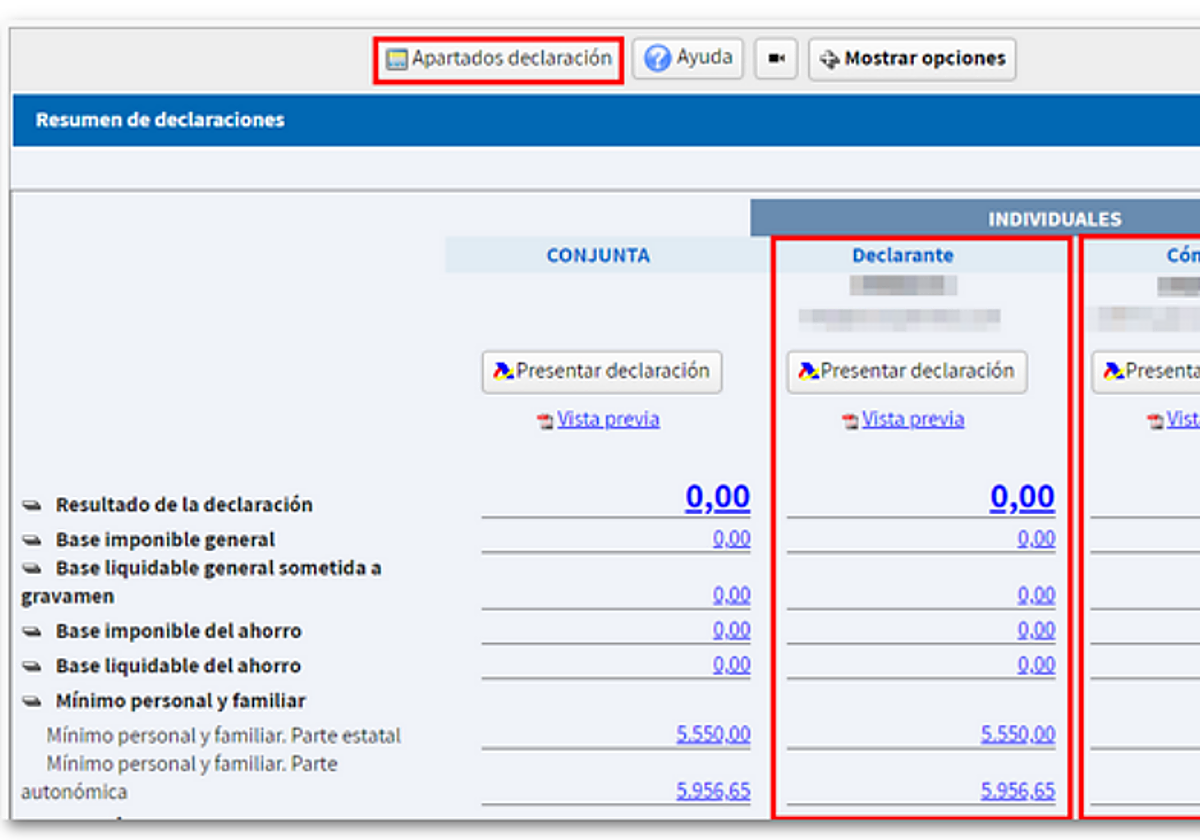Open Declarante Base imponible del ahorro value
Screen dimensions: 1200x840
click(x=1037, y=630)
